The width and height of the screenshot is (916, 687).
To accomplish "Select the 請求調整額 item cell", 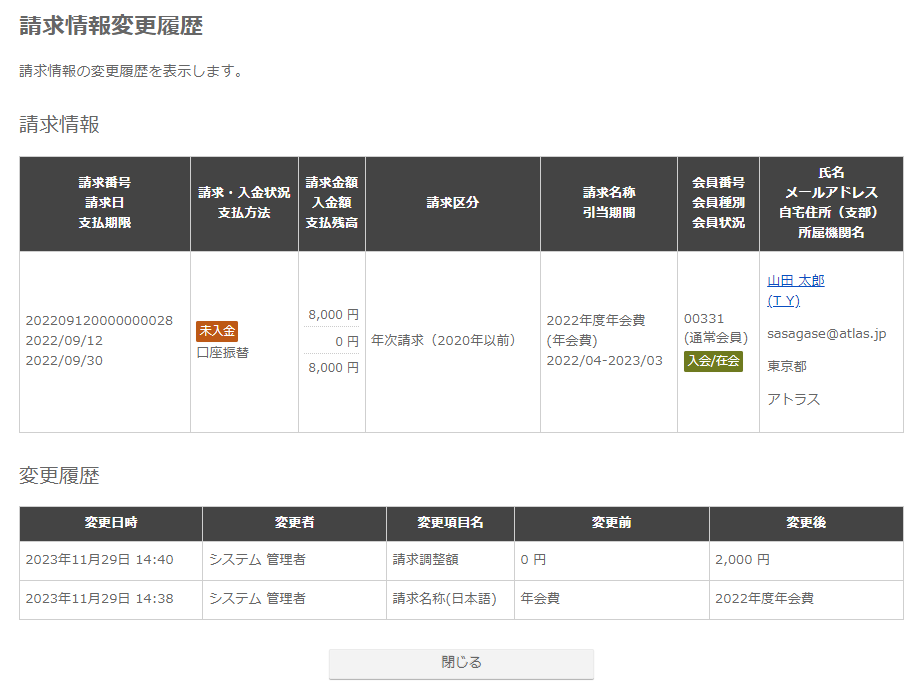I will click(450, 560).
